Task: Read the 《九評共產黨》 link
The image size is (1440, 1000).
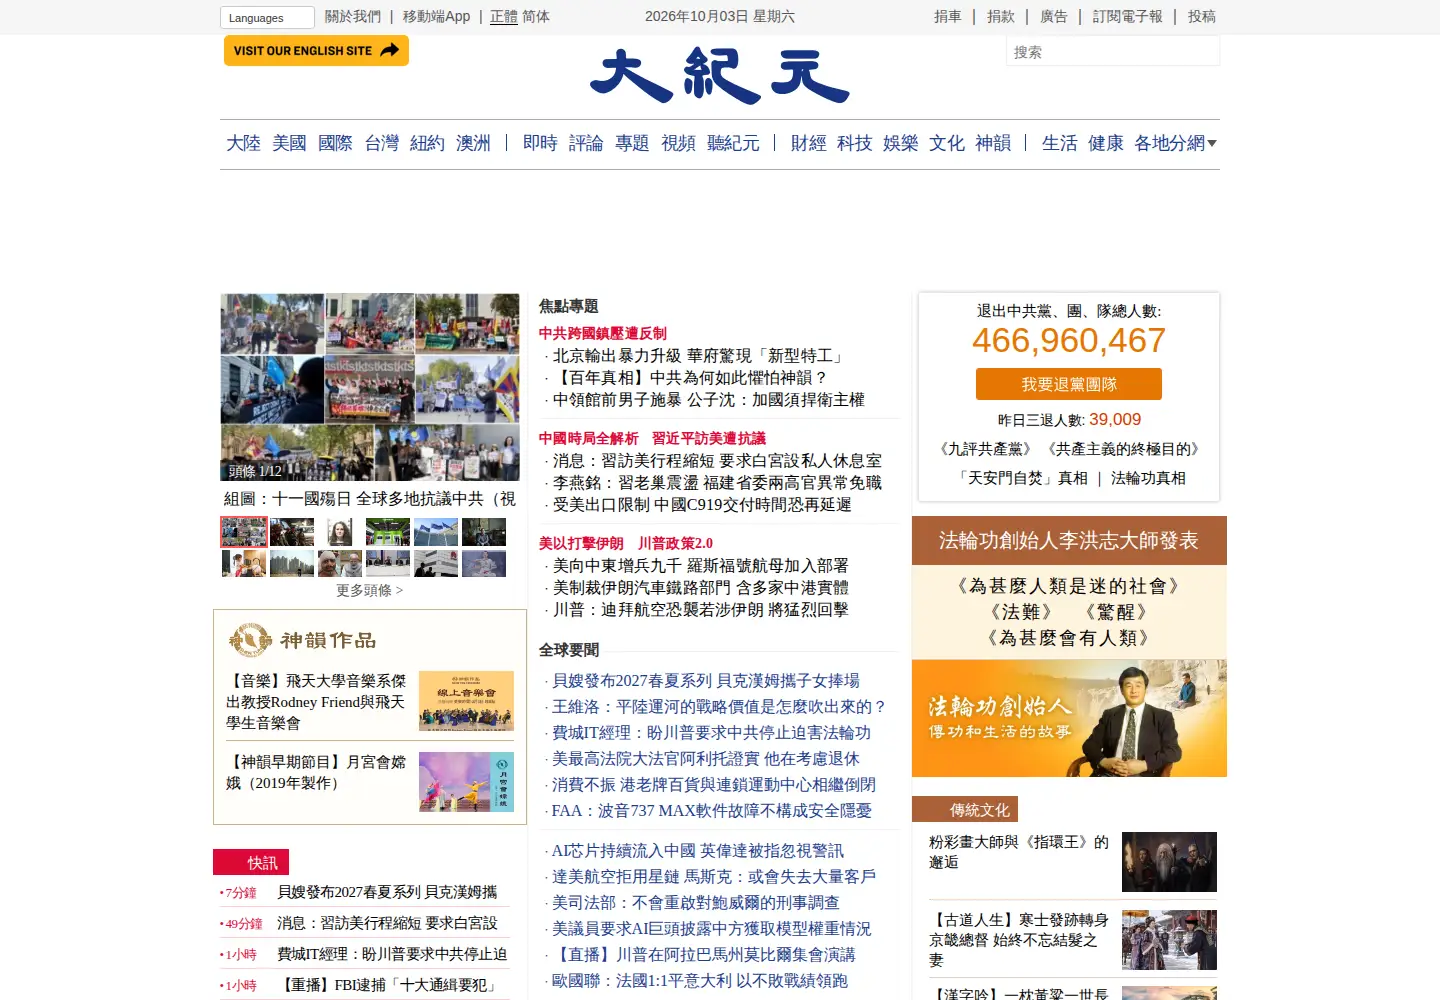Action: (x=985, y=449)
